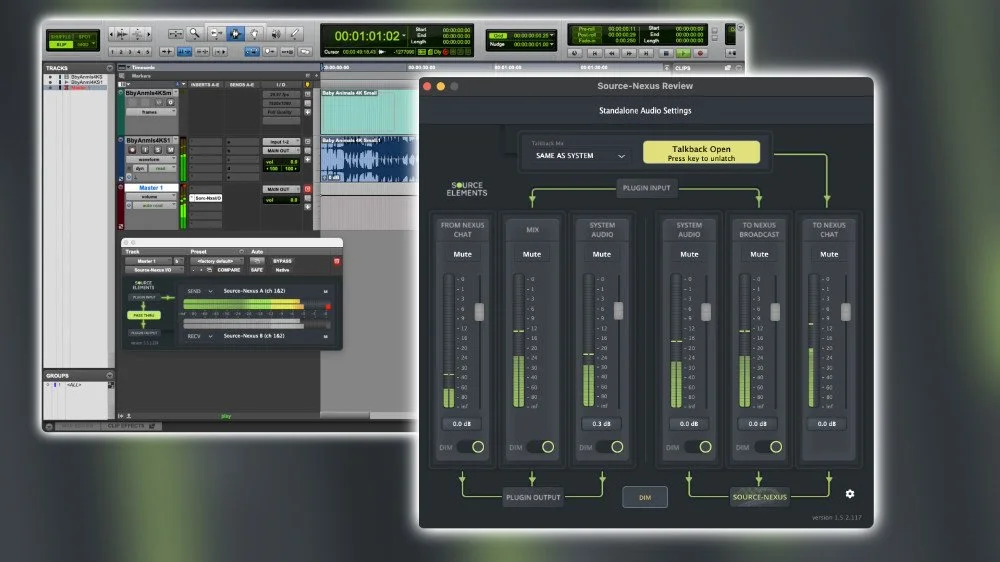Toggle the SLIP edit mode button
The height and width of the screenshot is (562, 1000).
click(61, 45)
